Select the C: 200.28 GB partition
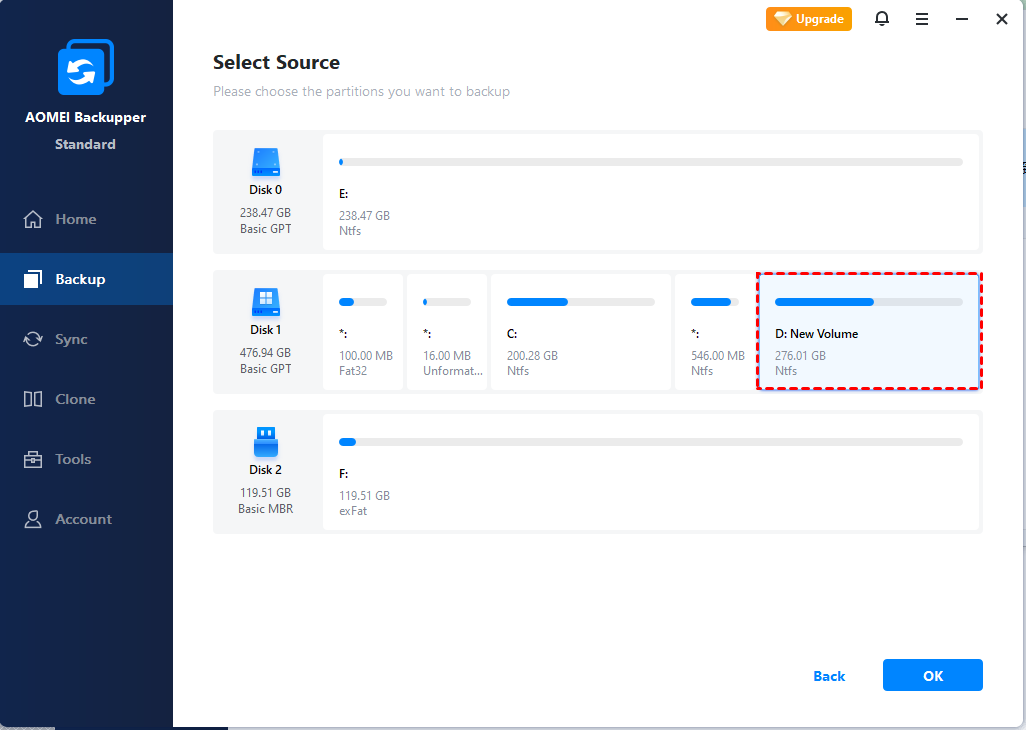The height and width of the screenshot is (730, 1026). pyautogui.click(x=580, y=332)
